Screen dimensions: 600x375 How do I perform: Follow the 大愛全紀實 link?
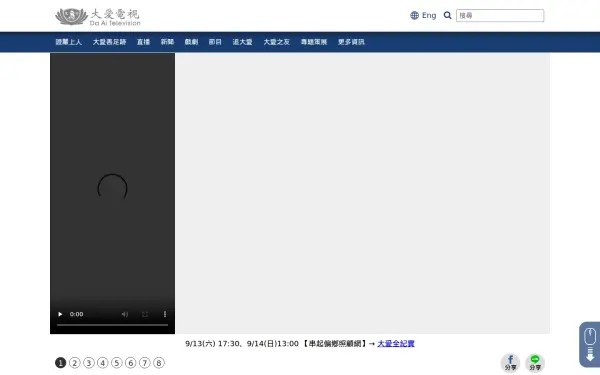396,344
